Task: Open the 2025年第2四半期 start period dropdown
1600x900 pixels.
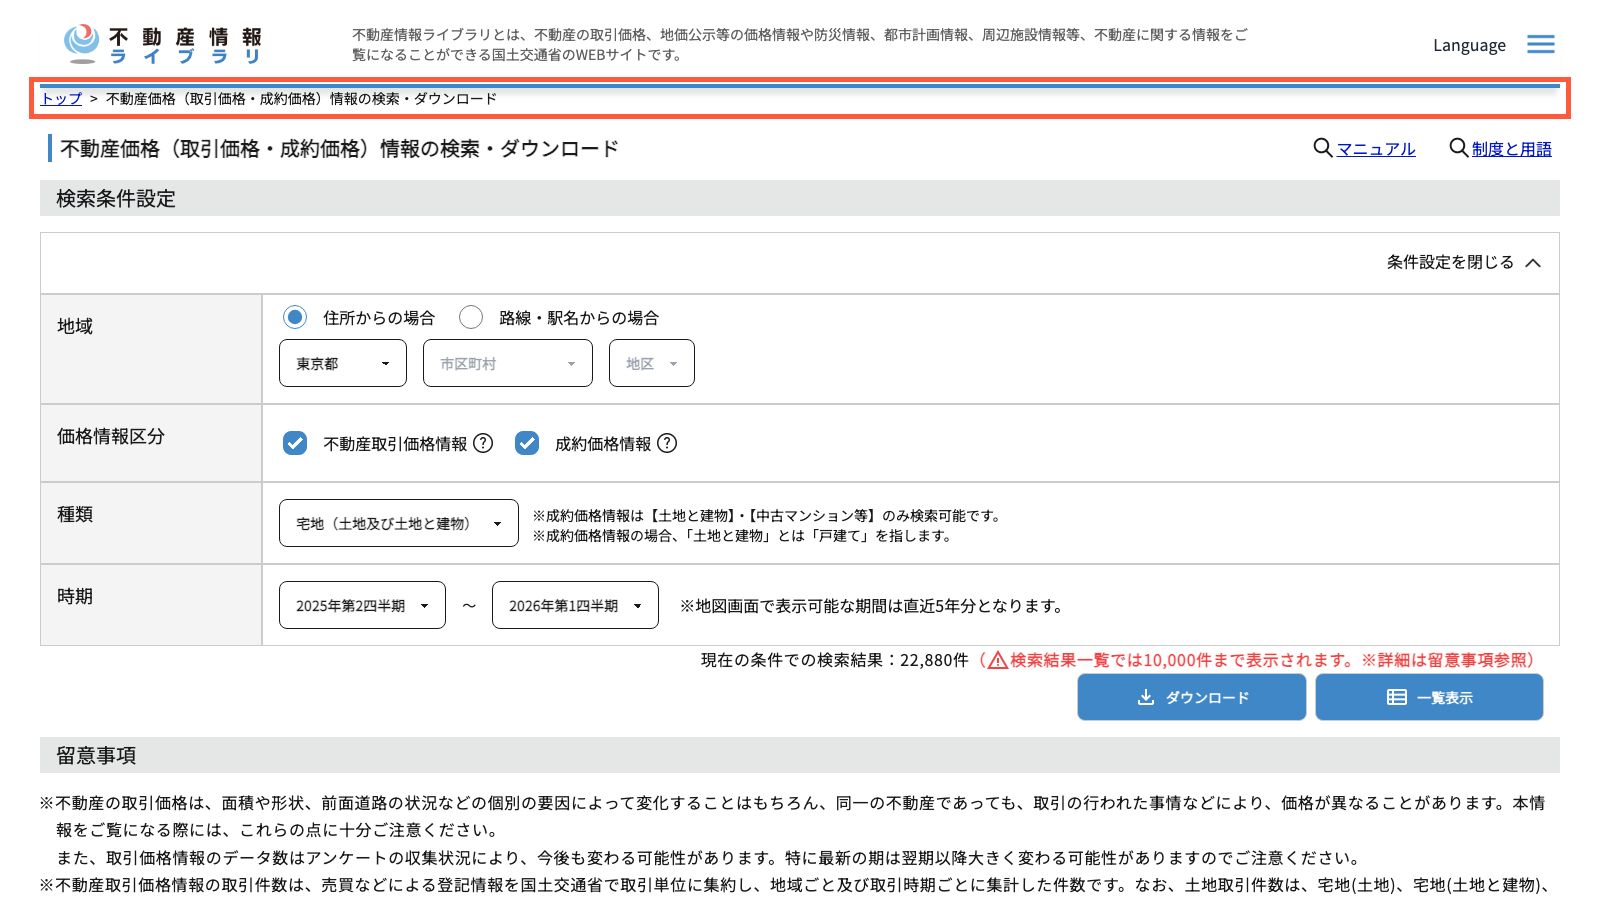Action: [362, 605]
